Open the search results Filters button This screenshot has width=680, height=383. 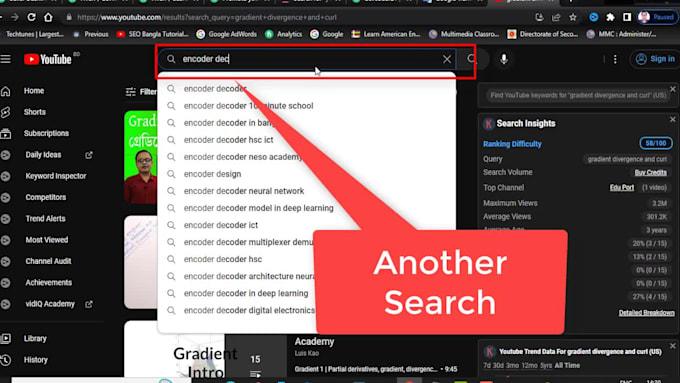point(141,92)
